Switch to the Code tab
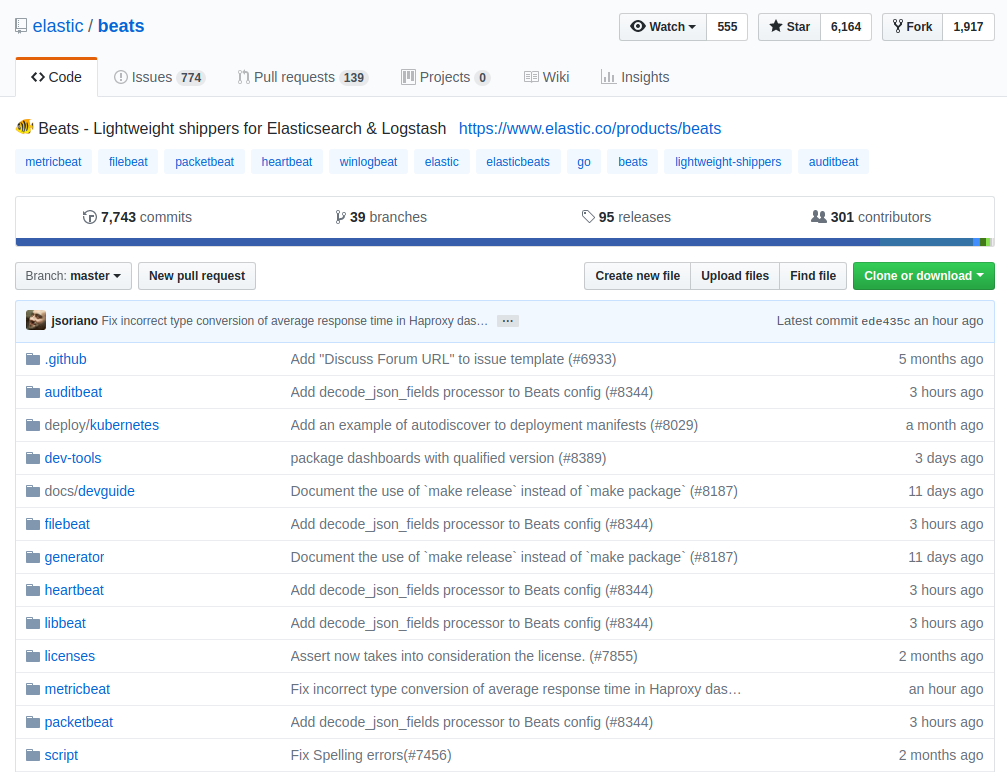 click(x=57, y=77)
